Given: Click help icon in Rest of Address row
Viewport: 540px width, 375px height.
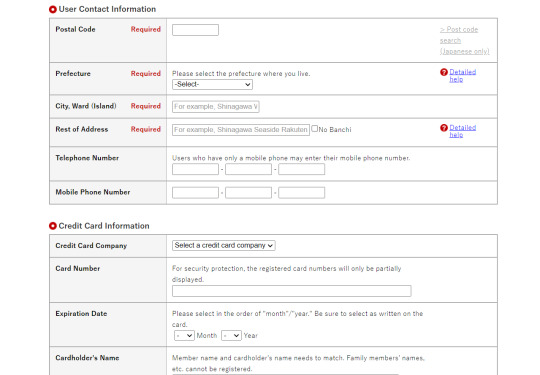Looking at the screenshot, I should tap(444, 128).
